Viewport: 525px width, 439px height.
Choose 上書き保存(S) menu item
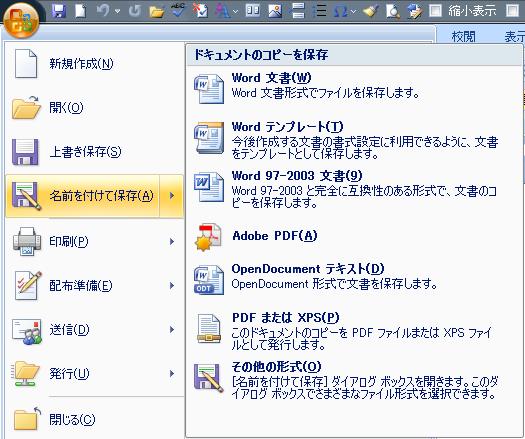tap(95, 152)
